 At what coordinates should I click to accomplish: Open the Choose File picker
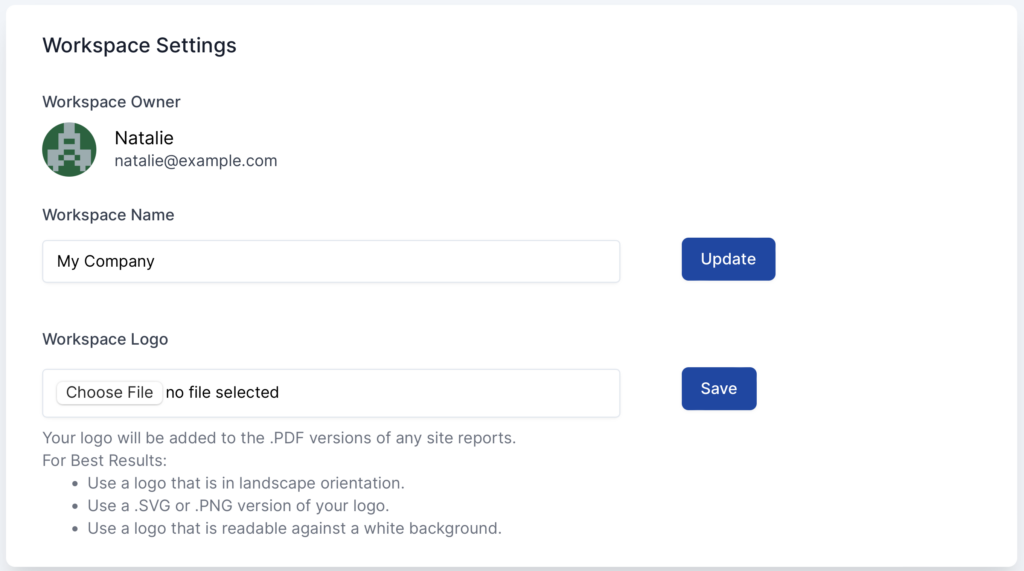click(x=109, y=392)
